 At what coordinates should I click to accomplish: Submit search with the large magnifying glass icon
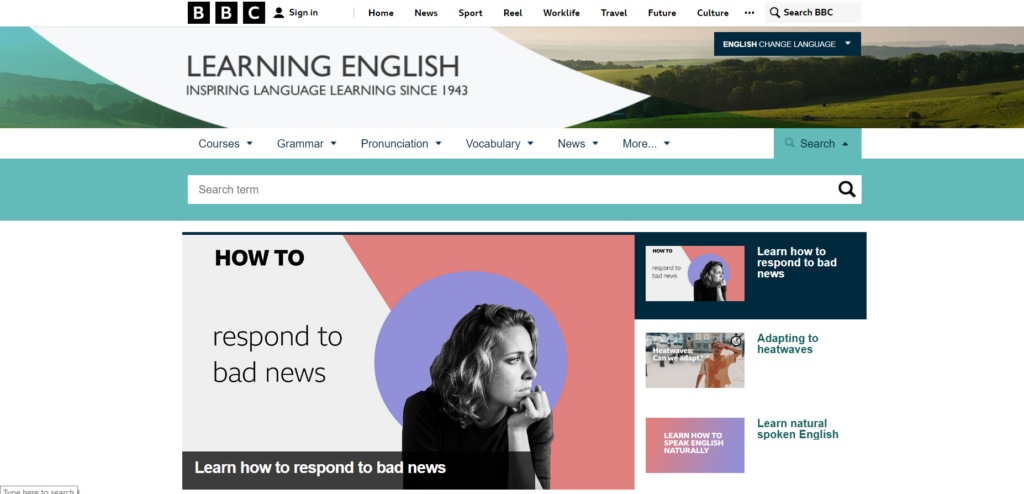coord(846,190)
